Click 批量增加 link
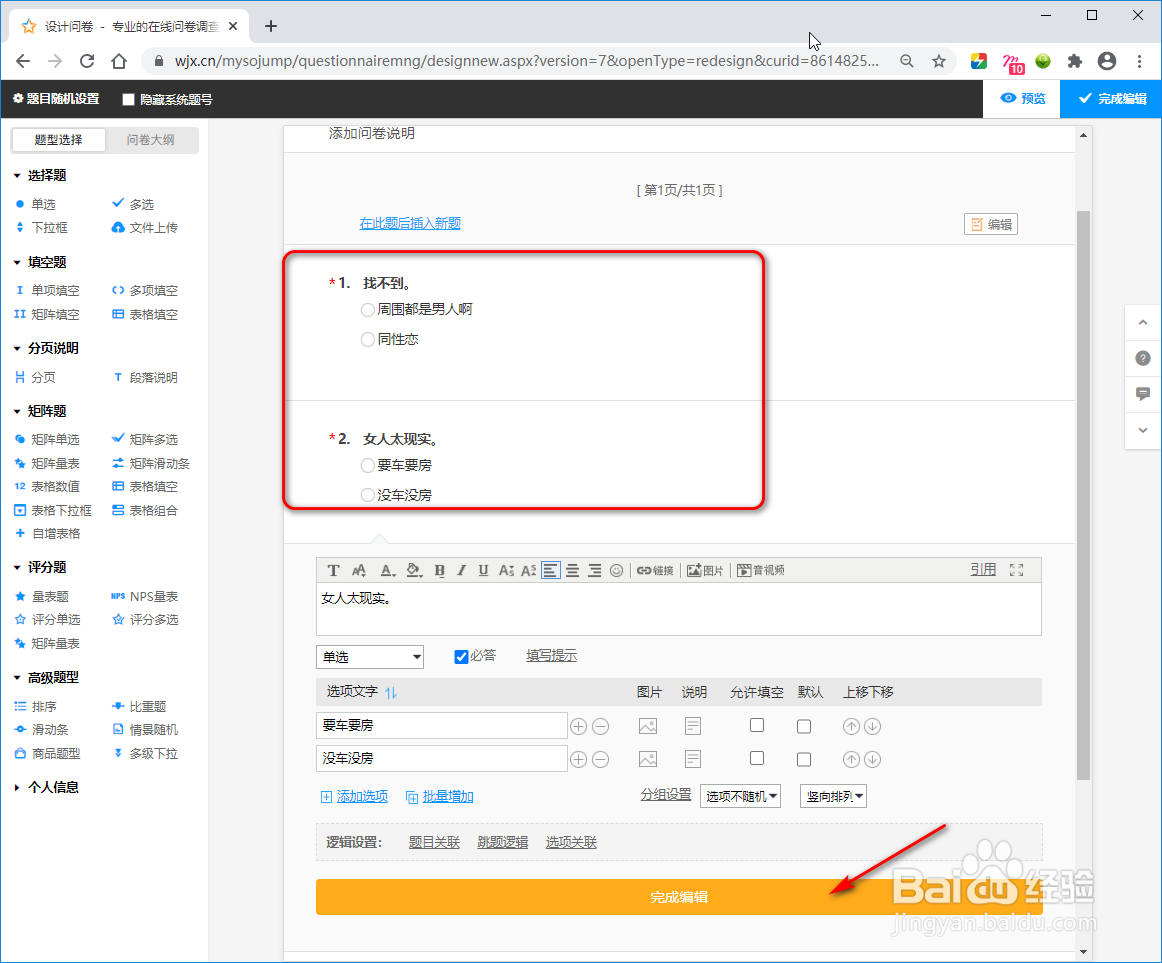Viewport: 1162px width, 963px height. point(439,797)
